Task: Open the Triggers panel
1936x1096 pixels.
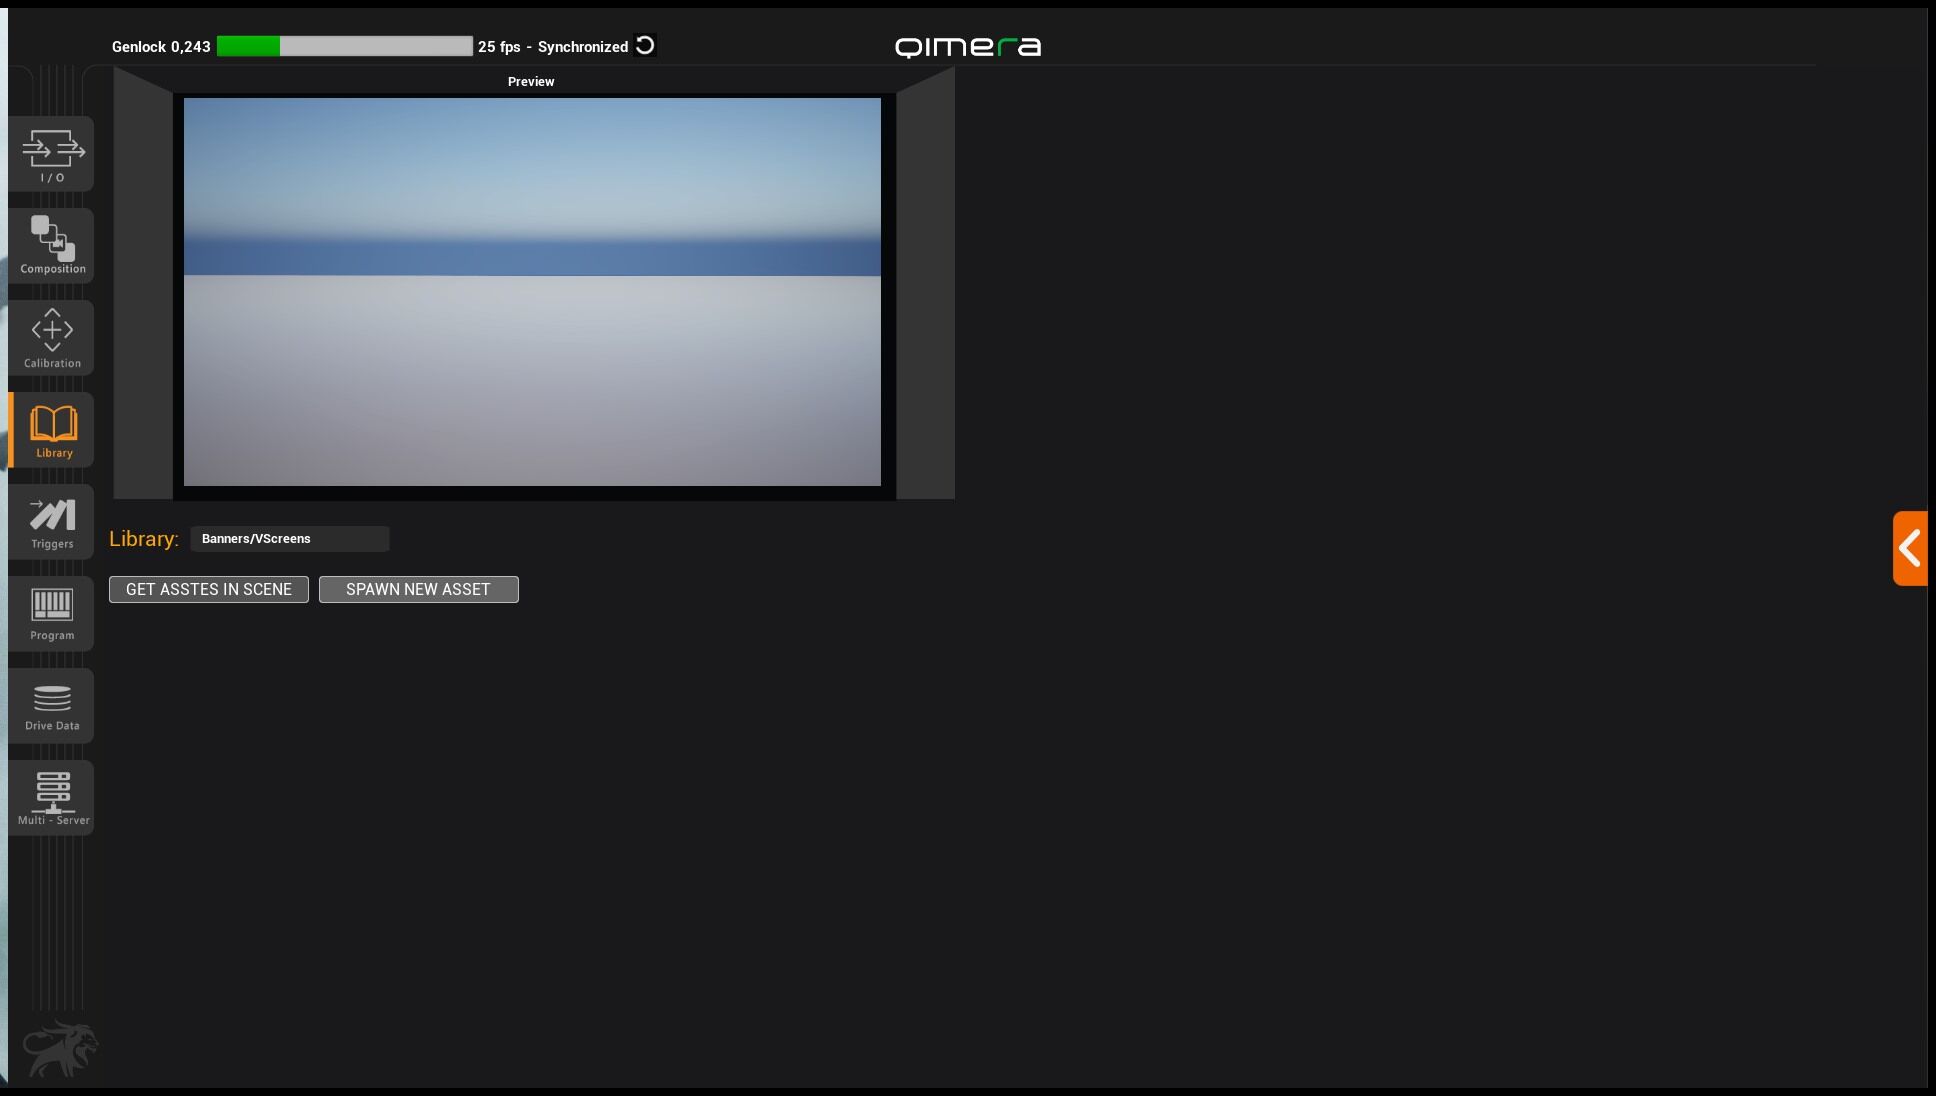Action: pyautogui.click(x=52, y=522)
